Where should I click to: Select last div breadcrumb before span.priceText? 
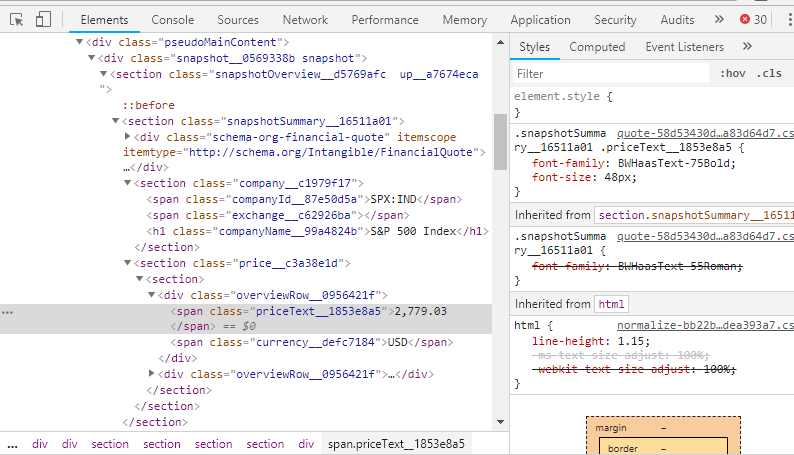(306, 444)
